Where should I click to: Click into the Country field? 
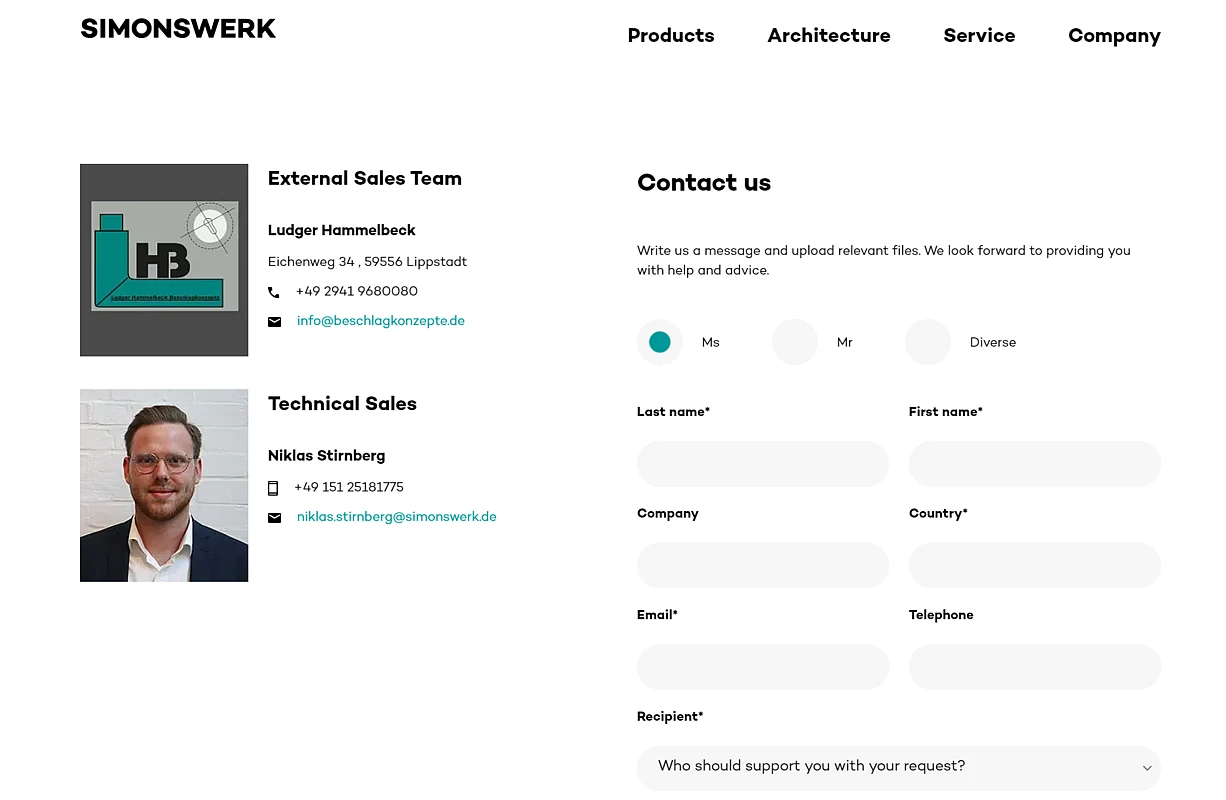(x=1035, y=566)
